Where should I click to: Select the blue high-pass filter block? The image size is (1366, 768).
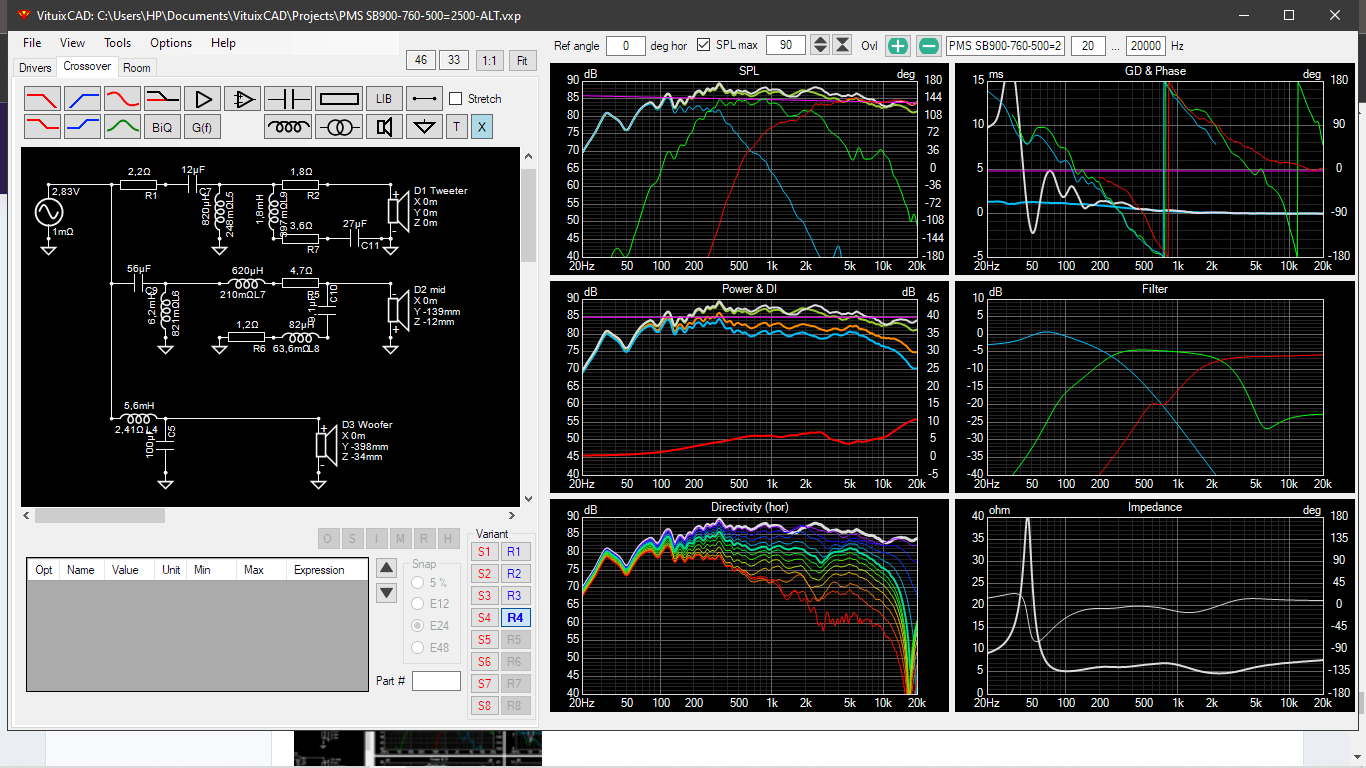click(82, 99)
